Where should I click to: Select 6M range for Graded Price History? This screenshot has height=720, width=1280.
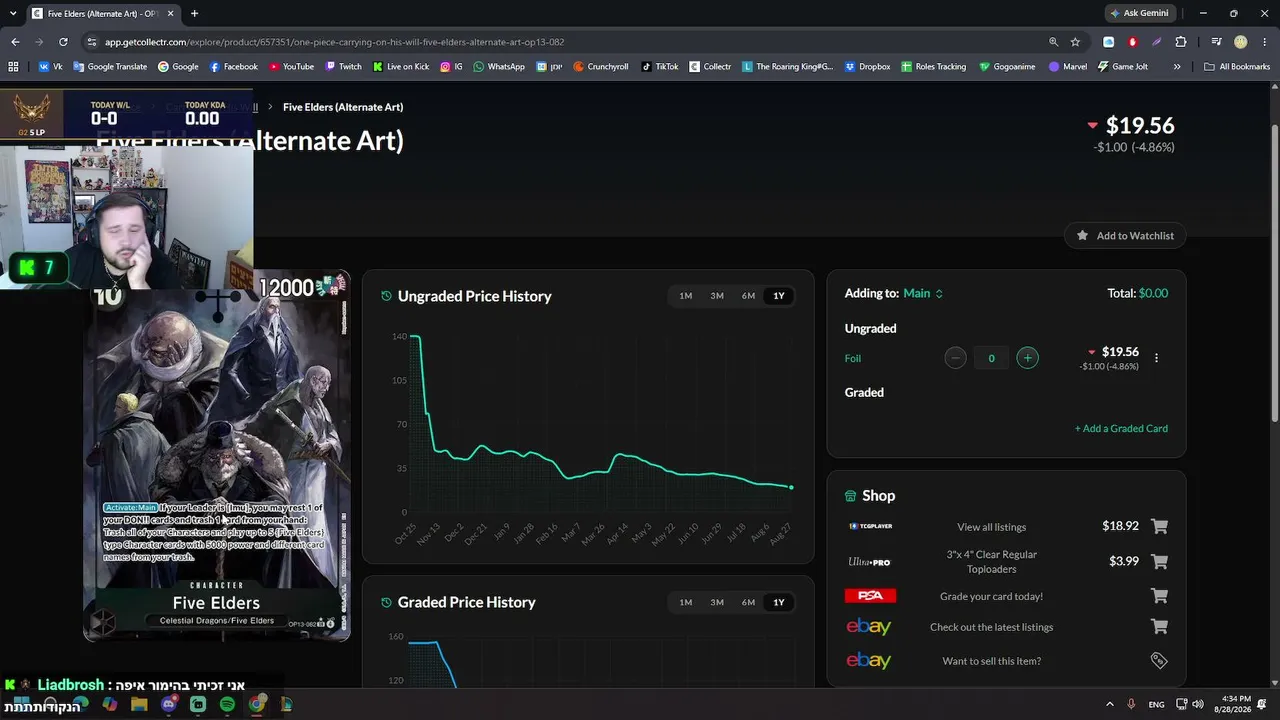click(748, 602)
